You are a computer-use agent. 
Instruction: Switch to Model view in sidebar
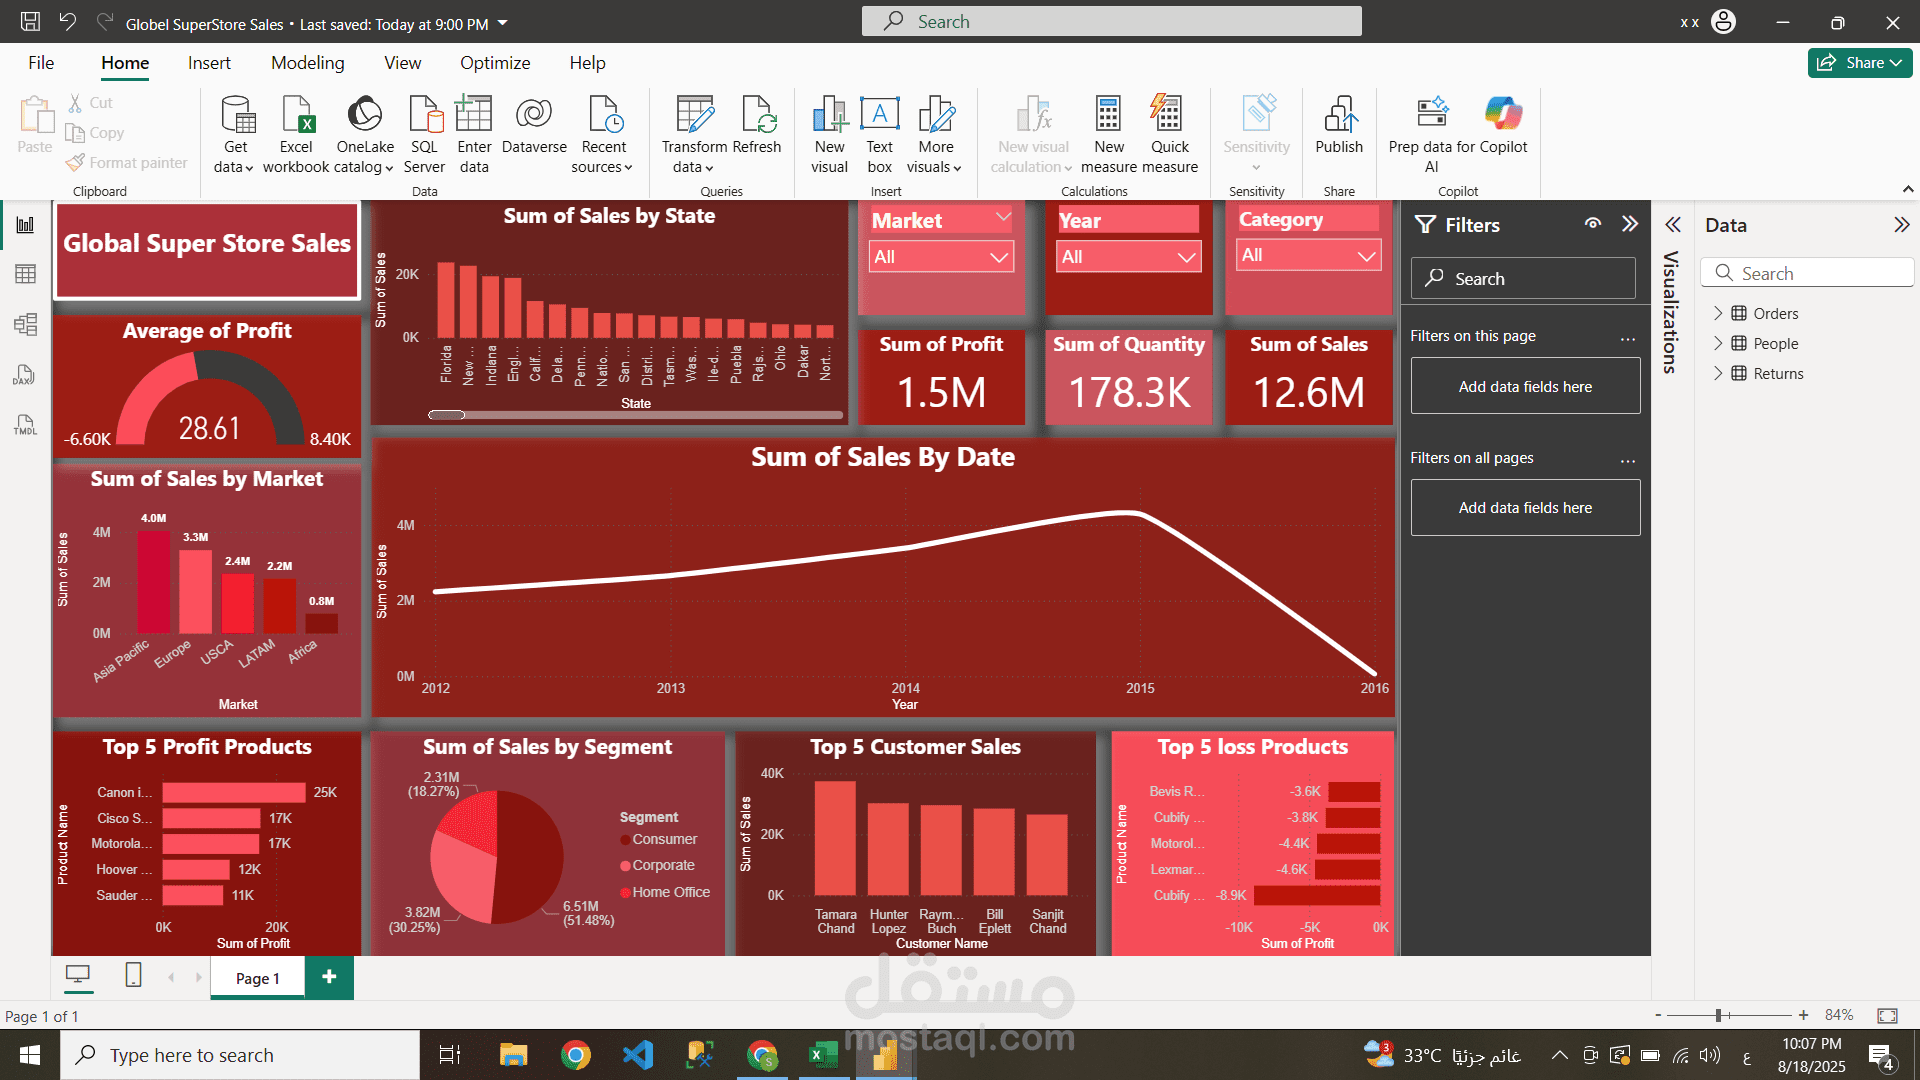pyautogui.click(x=25, y=324)
